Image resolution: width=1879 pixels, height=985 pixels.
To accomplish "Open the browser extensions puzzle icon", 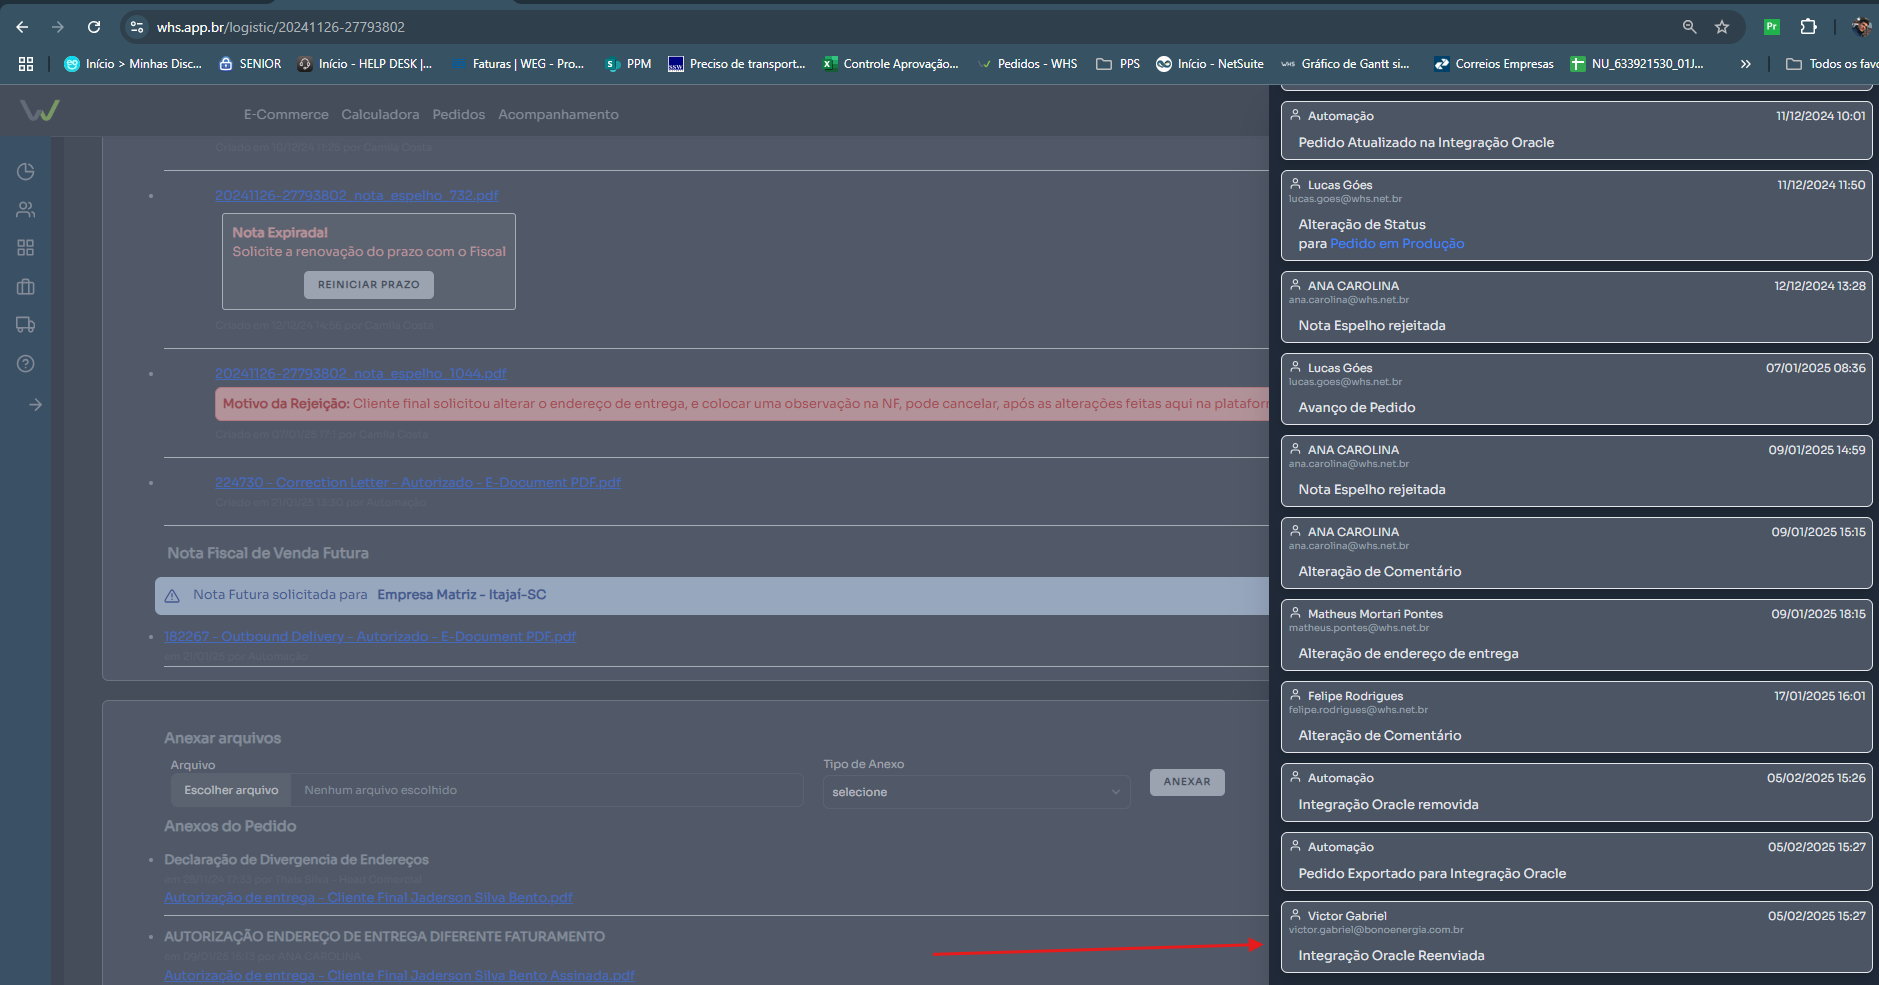I will point(1808,27).
